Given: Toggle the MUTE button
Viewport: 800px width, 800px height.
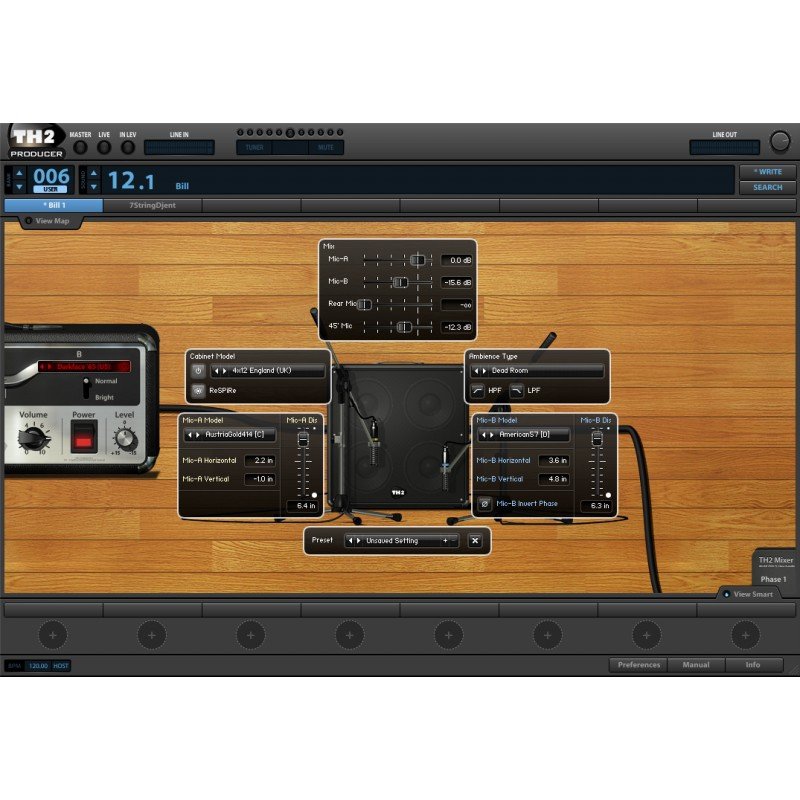Looking at the screenshot, I should 326,148.
